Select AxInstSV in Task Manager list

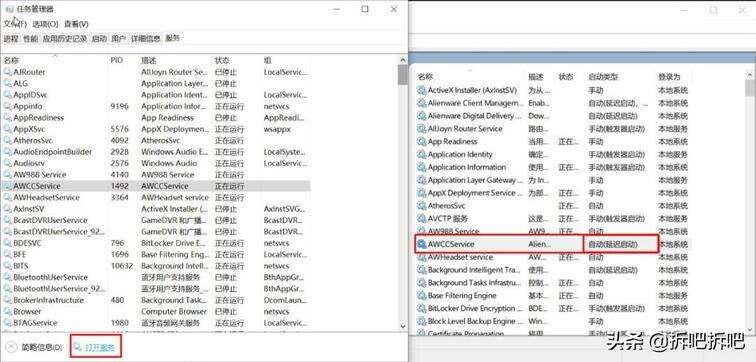click(x=155, y=209)
